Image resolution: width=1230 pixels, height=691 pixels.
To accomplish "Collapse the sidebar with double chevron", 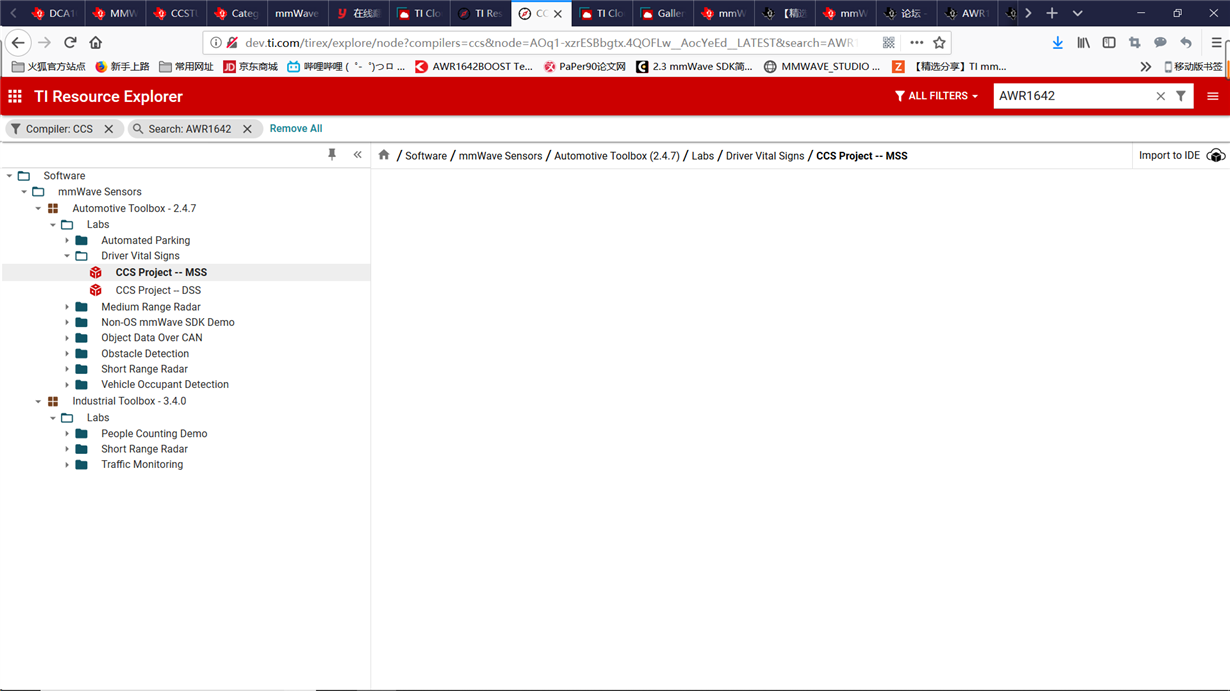I will click(x=358, y=155).
